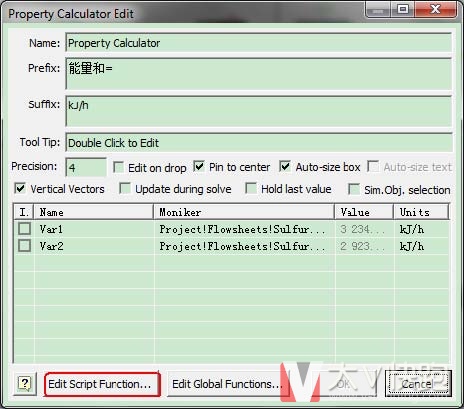Click the Suffix kJ/h field
Screen dimensions: 464x409
[259, 111]
